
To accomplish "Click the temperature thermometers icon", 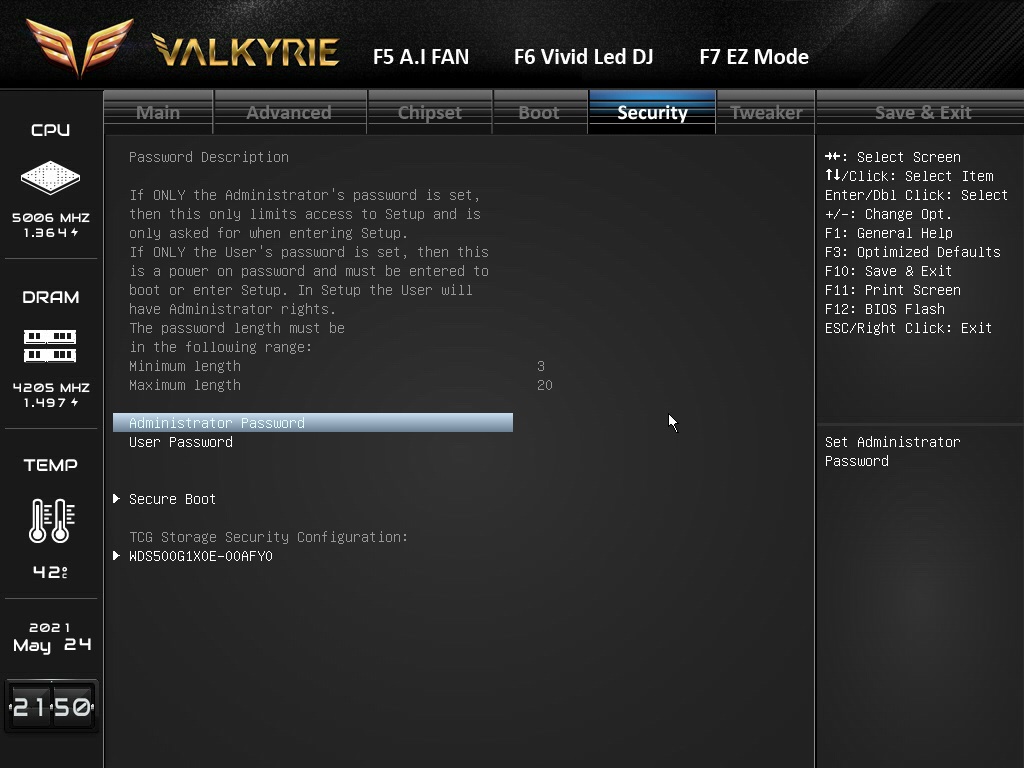I will pyautogui.click(x=50, y=520).
